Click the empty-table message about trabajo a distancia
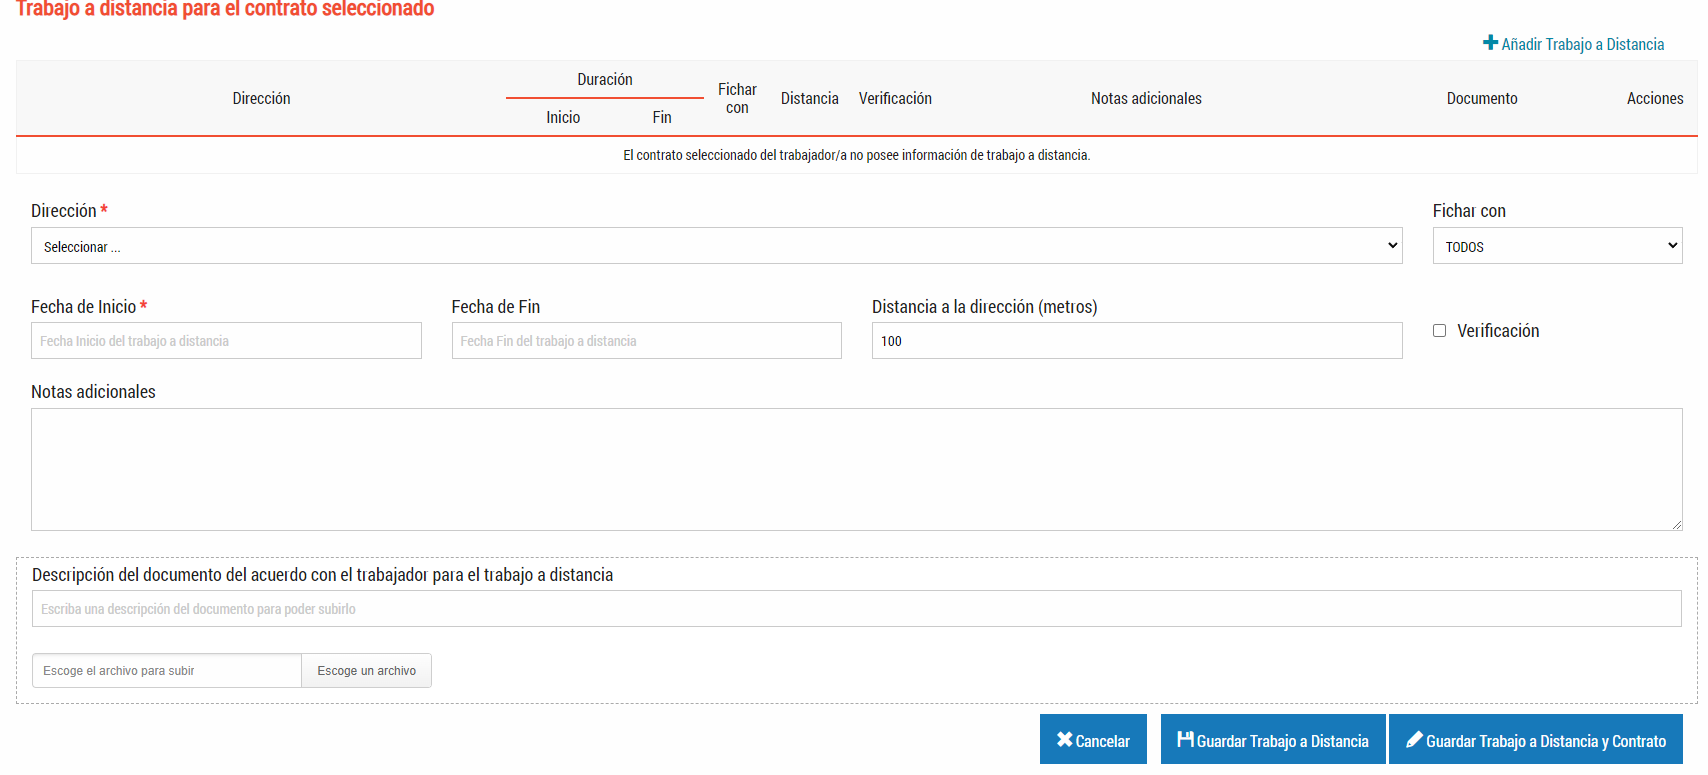 coord(856,155)
